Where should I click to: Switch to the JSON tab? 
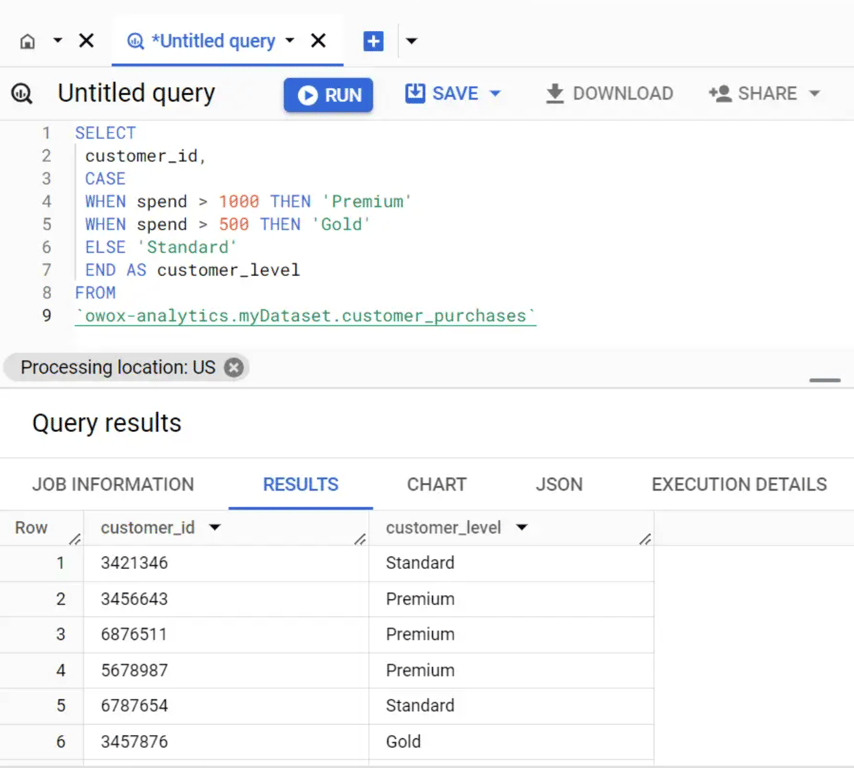coord(559,484)
